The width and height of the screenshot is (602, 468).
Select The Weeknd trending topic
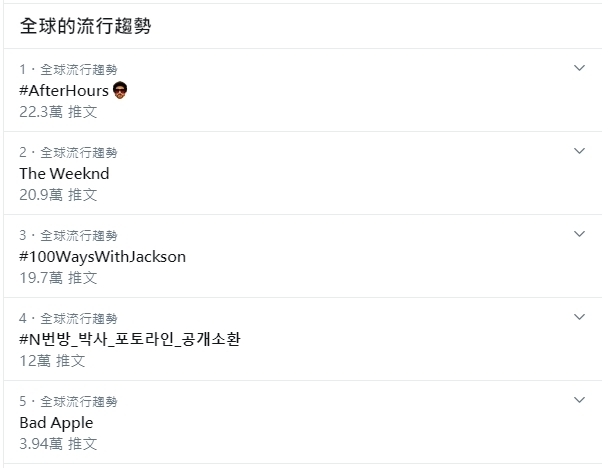point(64,173)
